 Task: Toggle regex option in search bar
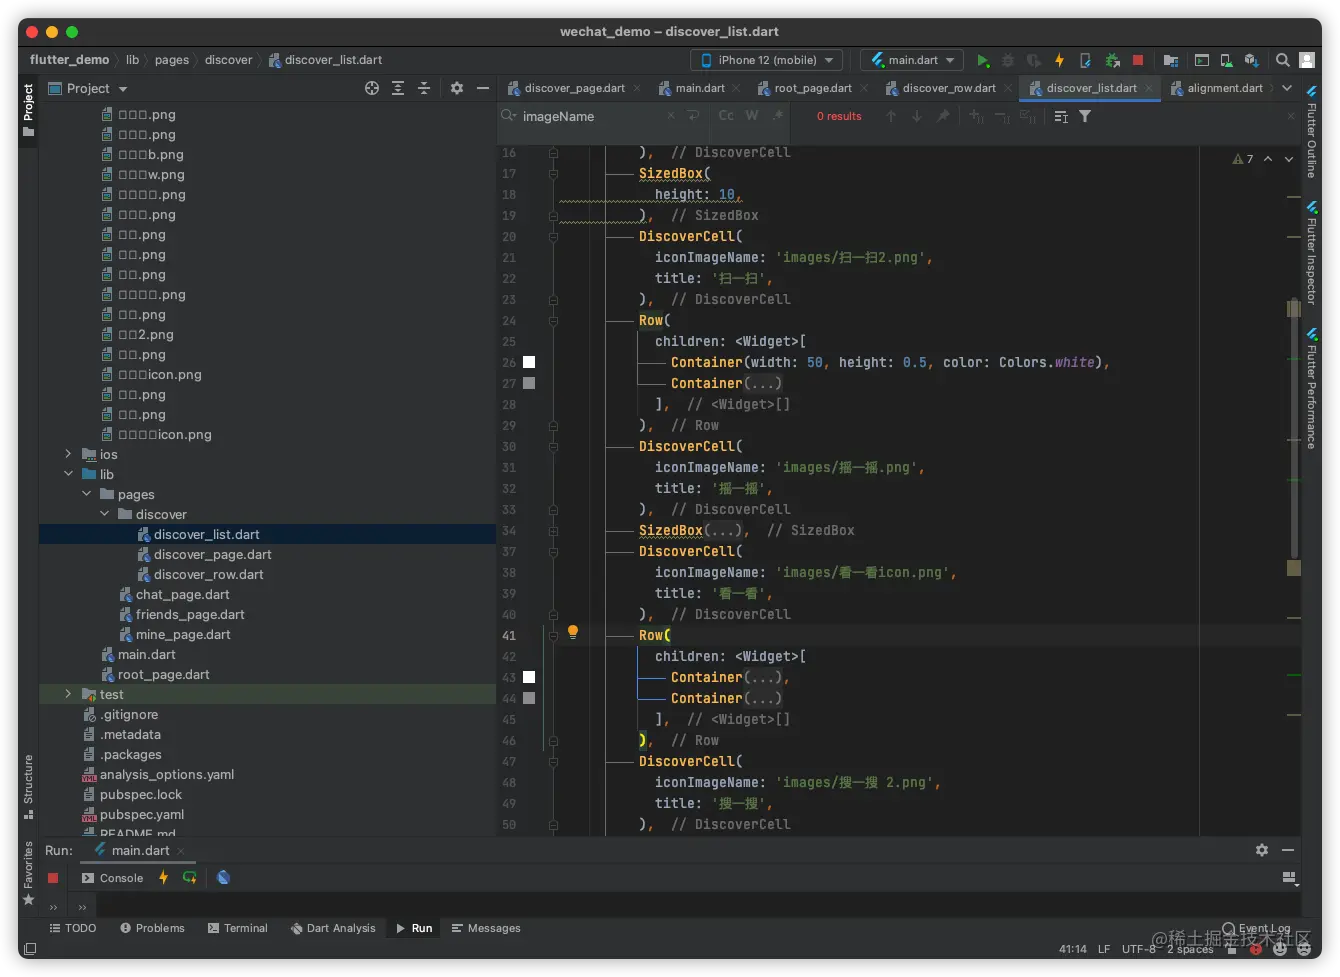pyautogui.click(x=777, y=116)
